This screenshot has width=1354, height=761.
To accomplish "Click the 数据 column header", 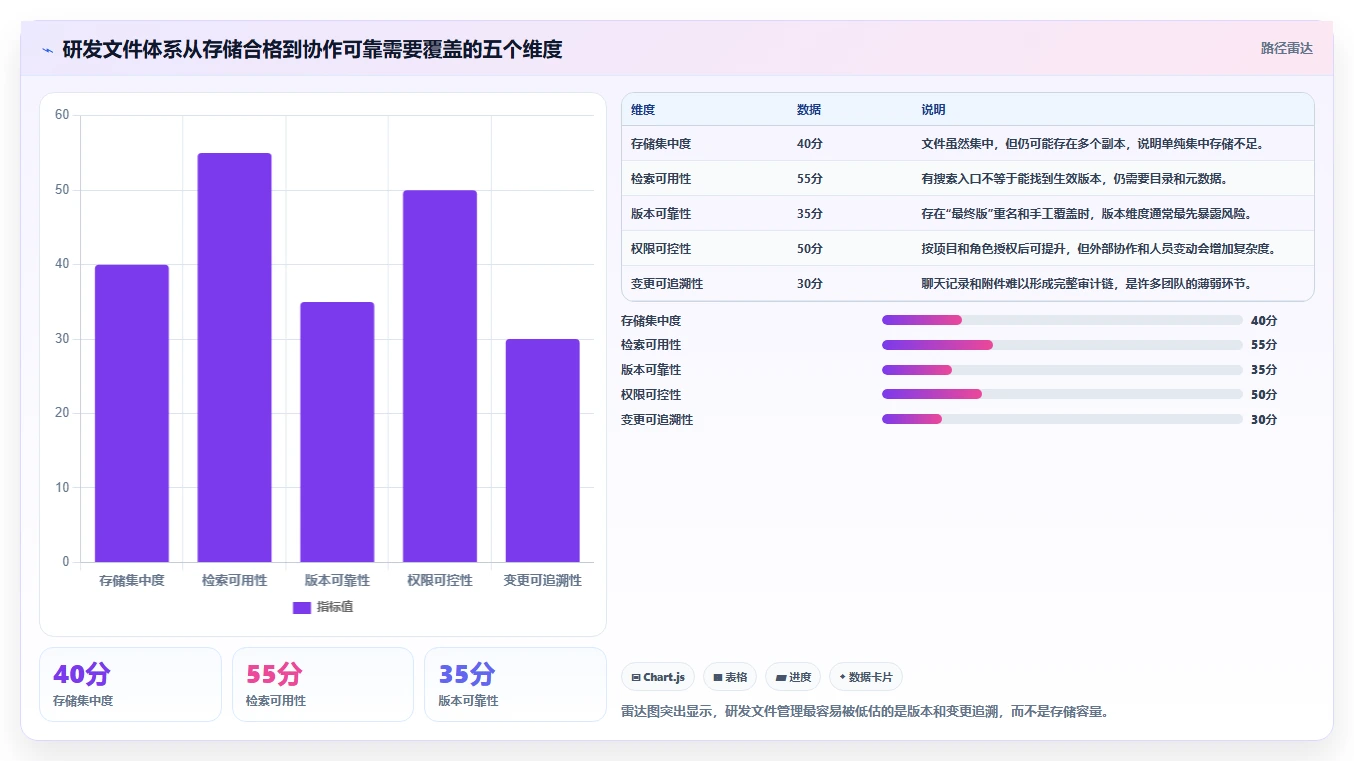I will (x=809, y=110).
